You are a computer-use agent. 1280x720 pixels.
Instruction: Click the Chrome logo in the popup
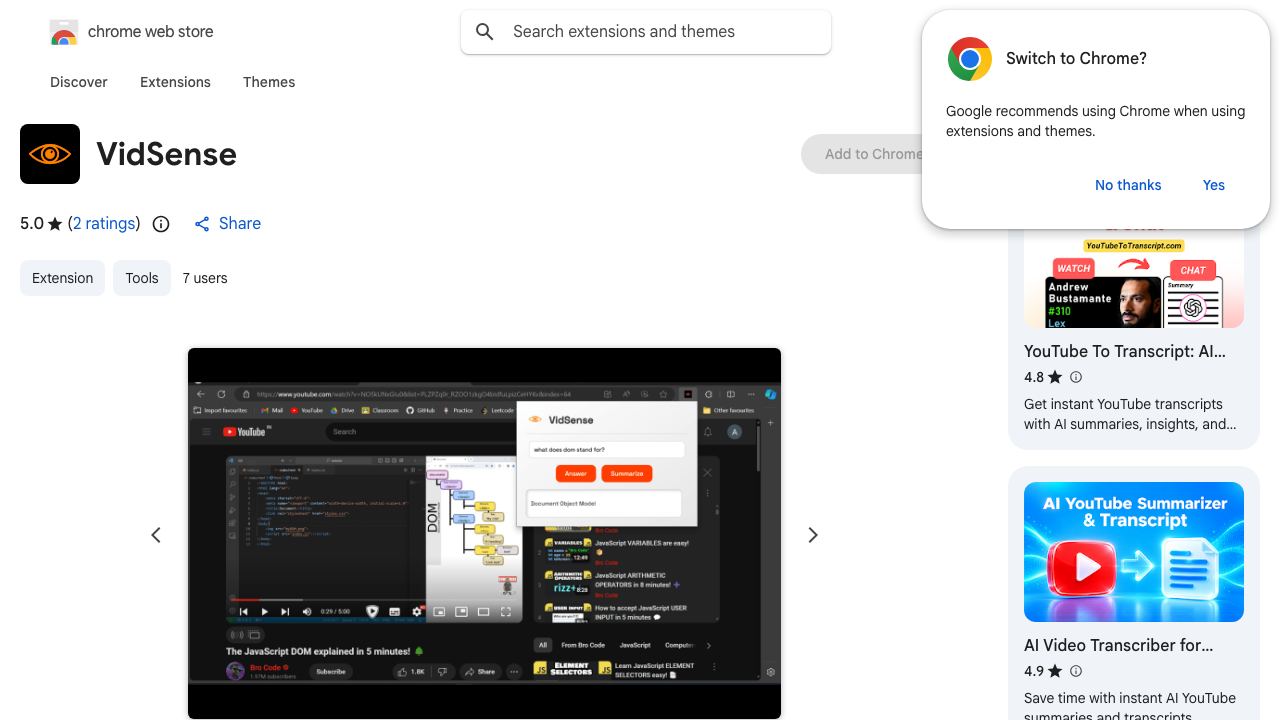970,59
